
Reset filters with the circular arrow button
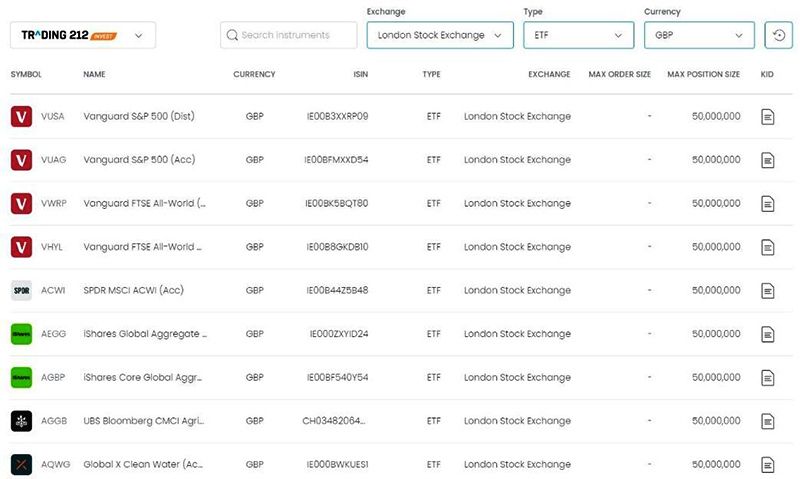coord(779,35)
